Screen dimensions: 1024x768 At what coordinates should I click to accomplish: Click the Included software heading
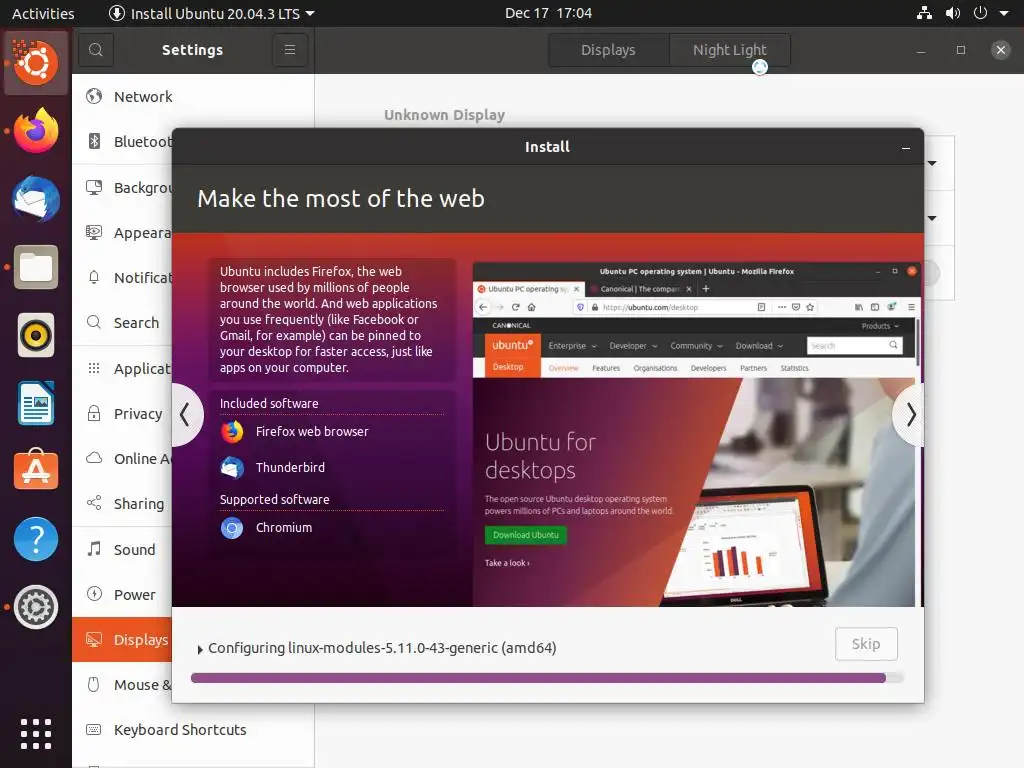point(269,404)
